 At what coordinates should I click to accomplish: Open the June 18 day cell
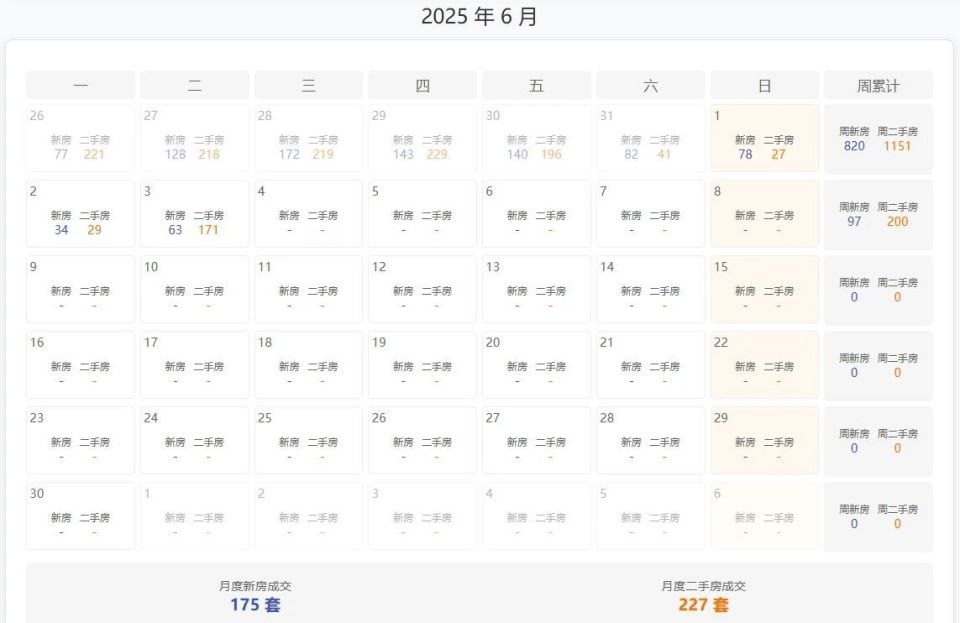pyautogui.click(x=309, y=365)
